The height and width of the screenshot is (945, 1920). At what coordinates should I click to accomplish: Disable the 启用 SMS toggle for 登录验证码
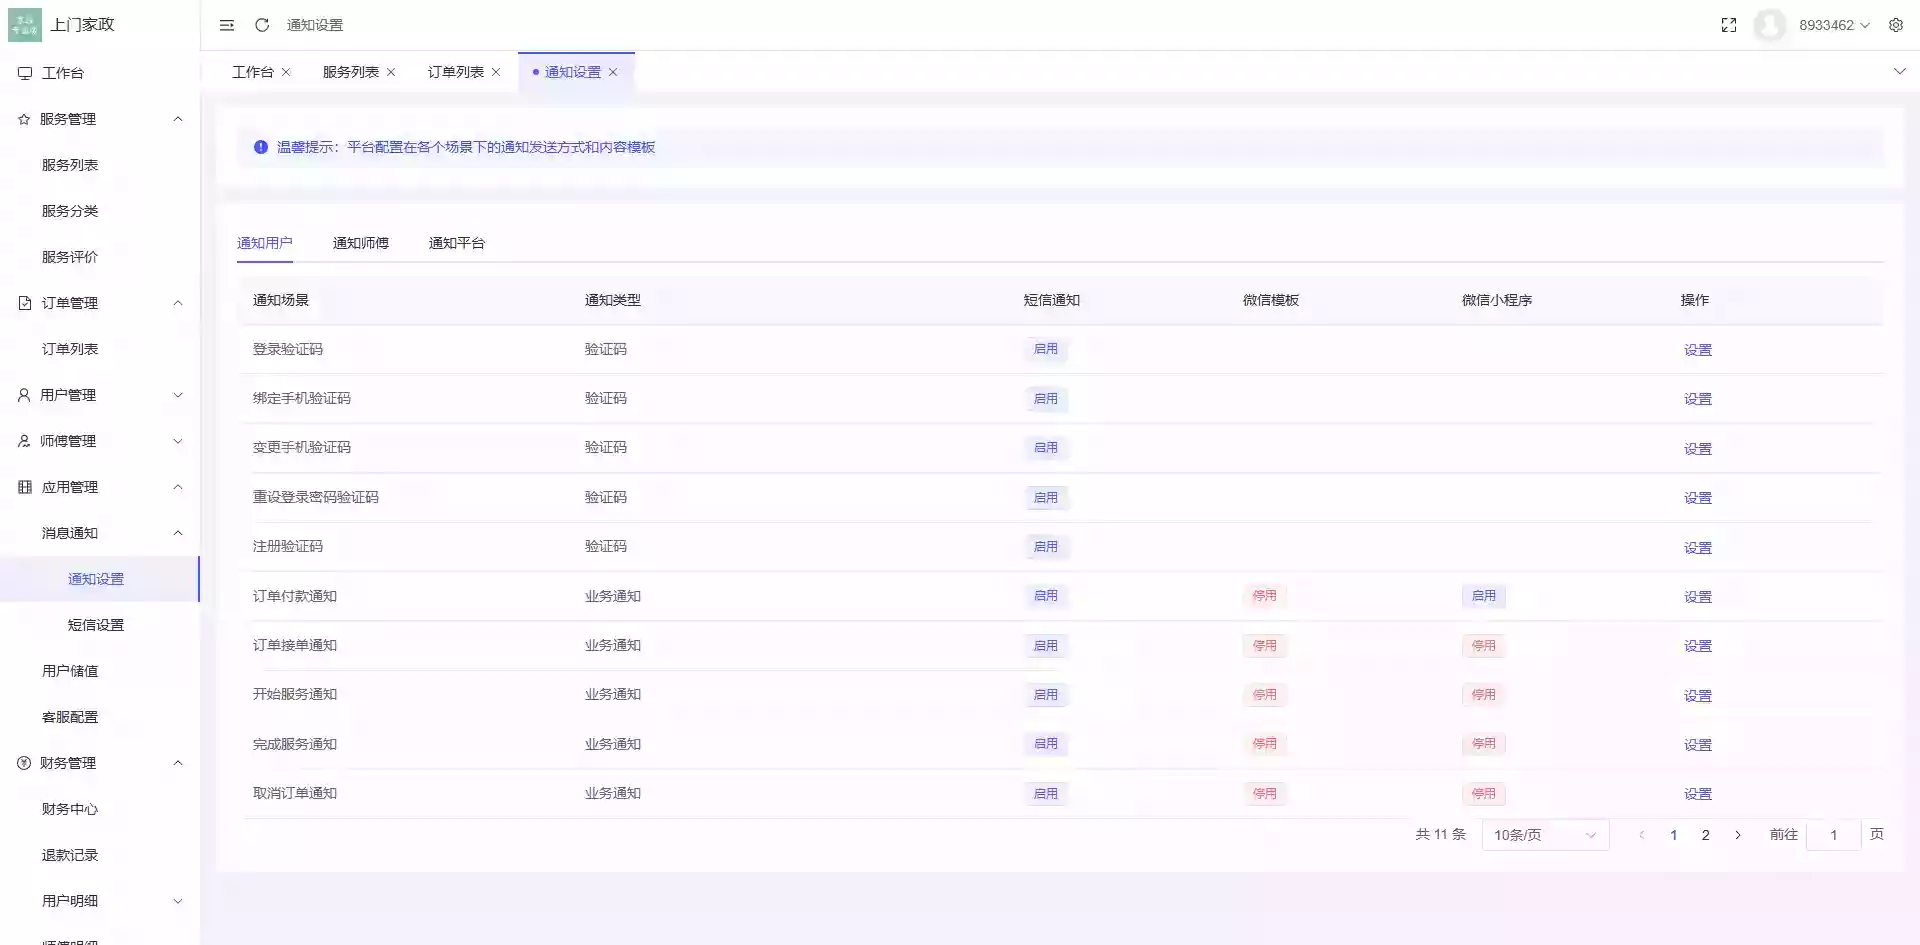pos(1046,349)
